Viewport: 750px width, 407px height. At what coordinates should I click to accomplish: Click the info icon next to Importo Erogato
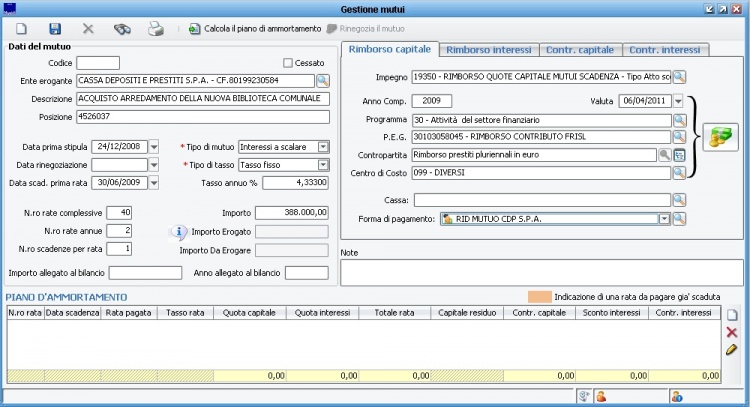pos(180,232)
